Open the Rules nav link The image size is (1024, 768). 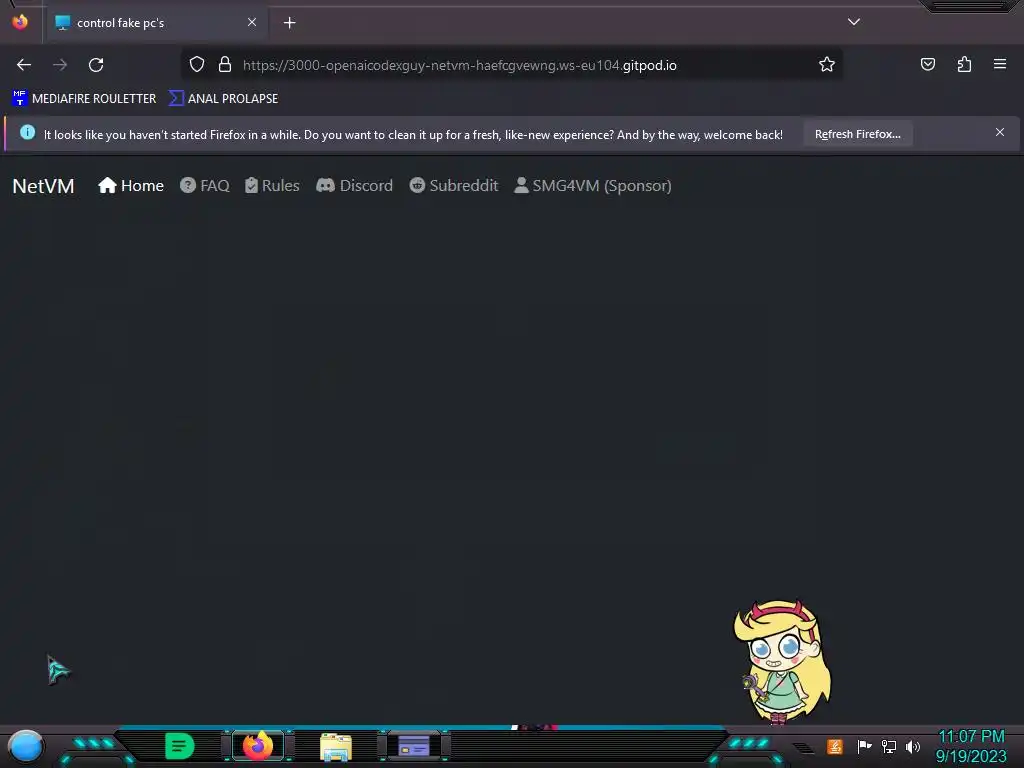(x=272, y=185)
